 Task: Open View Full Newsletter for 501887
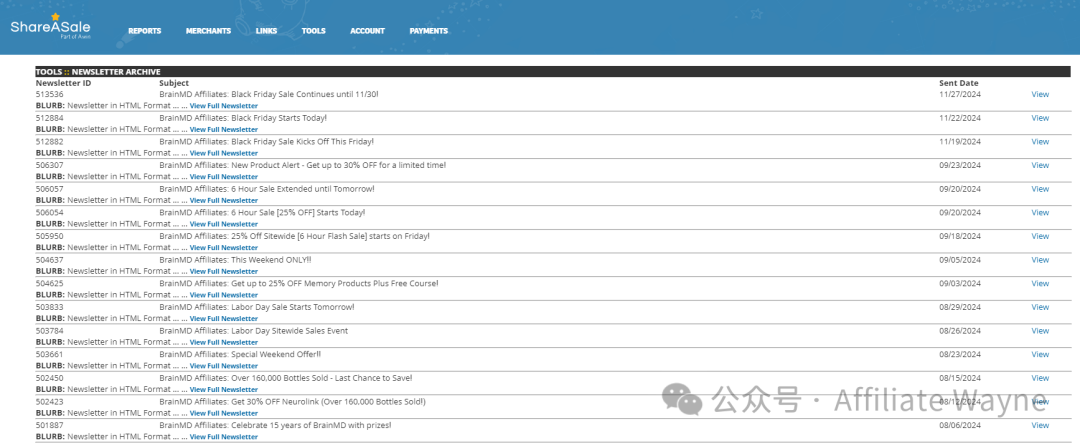224,437
